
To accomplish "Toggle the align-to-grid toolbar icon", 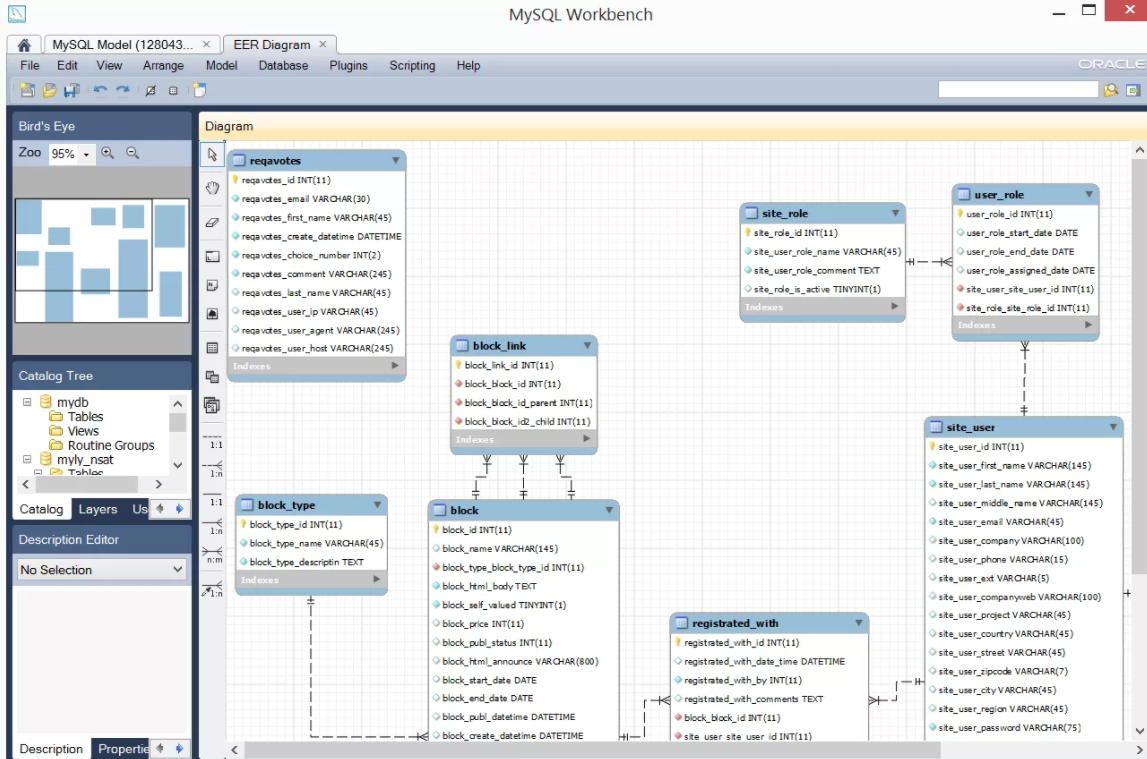I will coord(173,91).
